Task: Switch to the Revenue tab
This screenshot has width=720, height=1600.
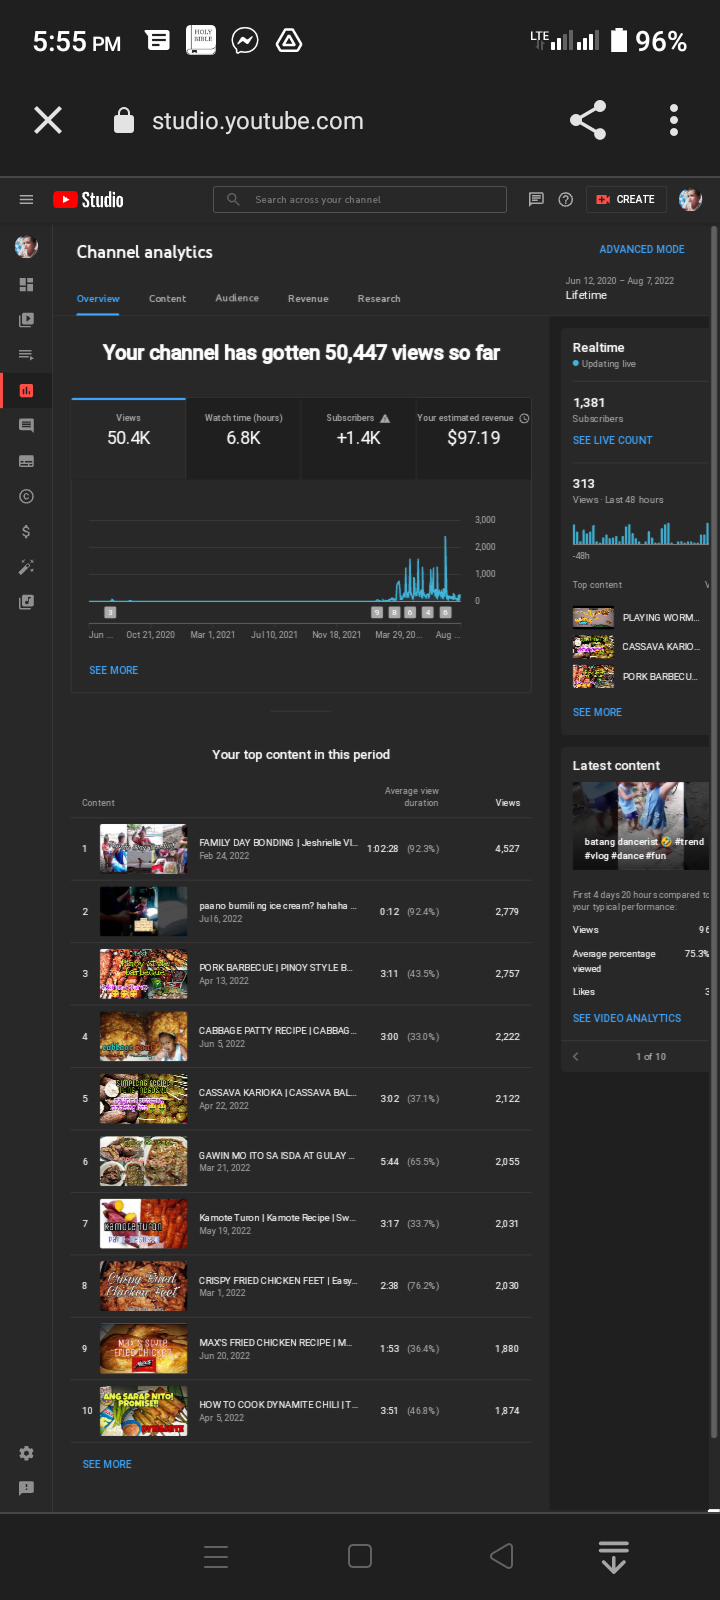Action: (x=308, y=299)
